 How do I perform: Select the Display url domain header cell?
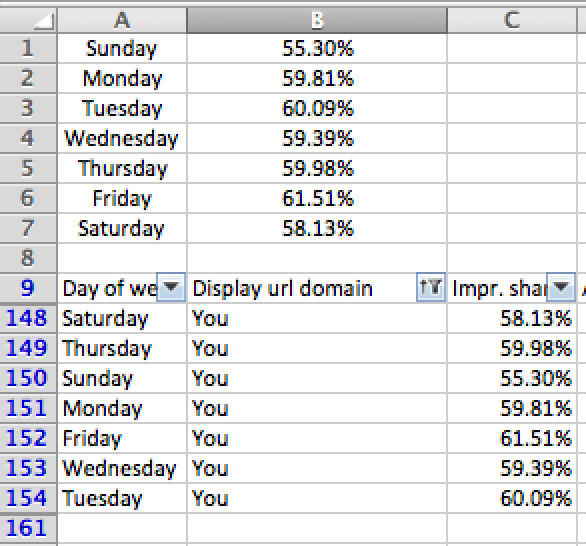point(317,288)
